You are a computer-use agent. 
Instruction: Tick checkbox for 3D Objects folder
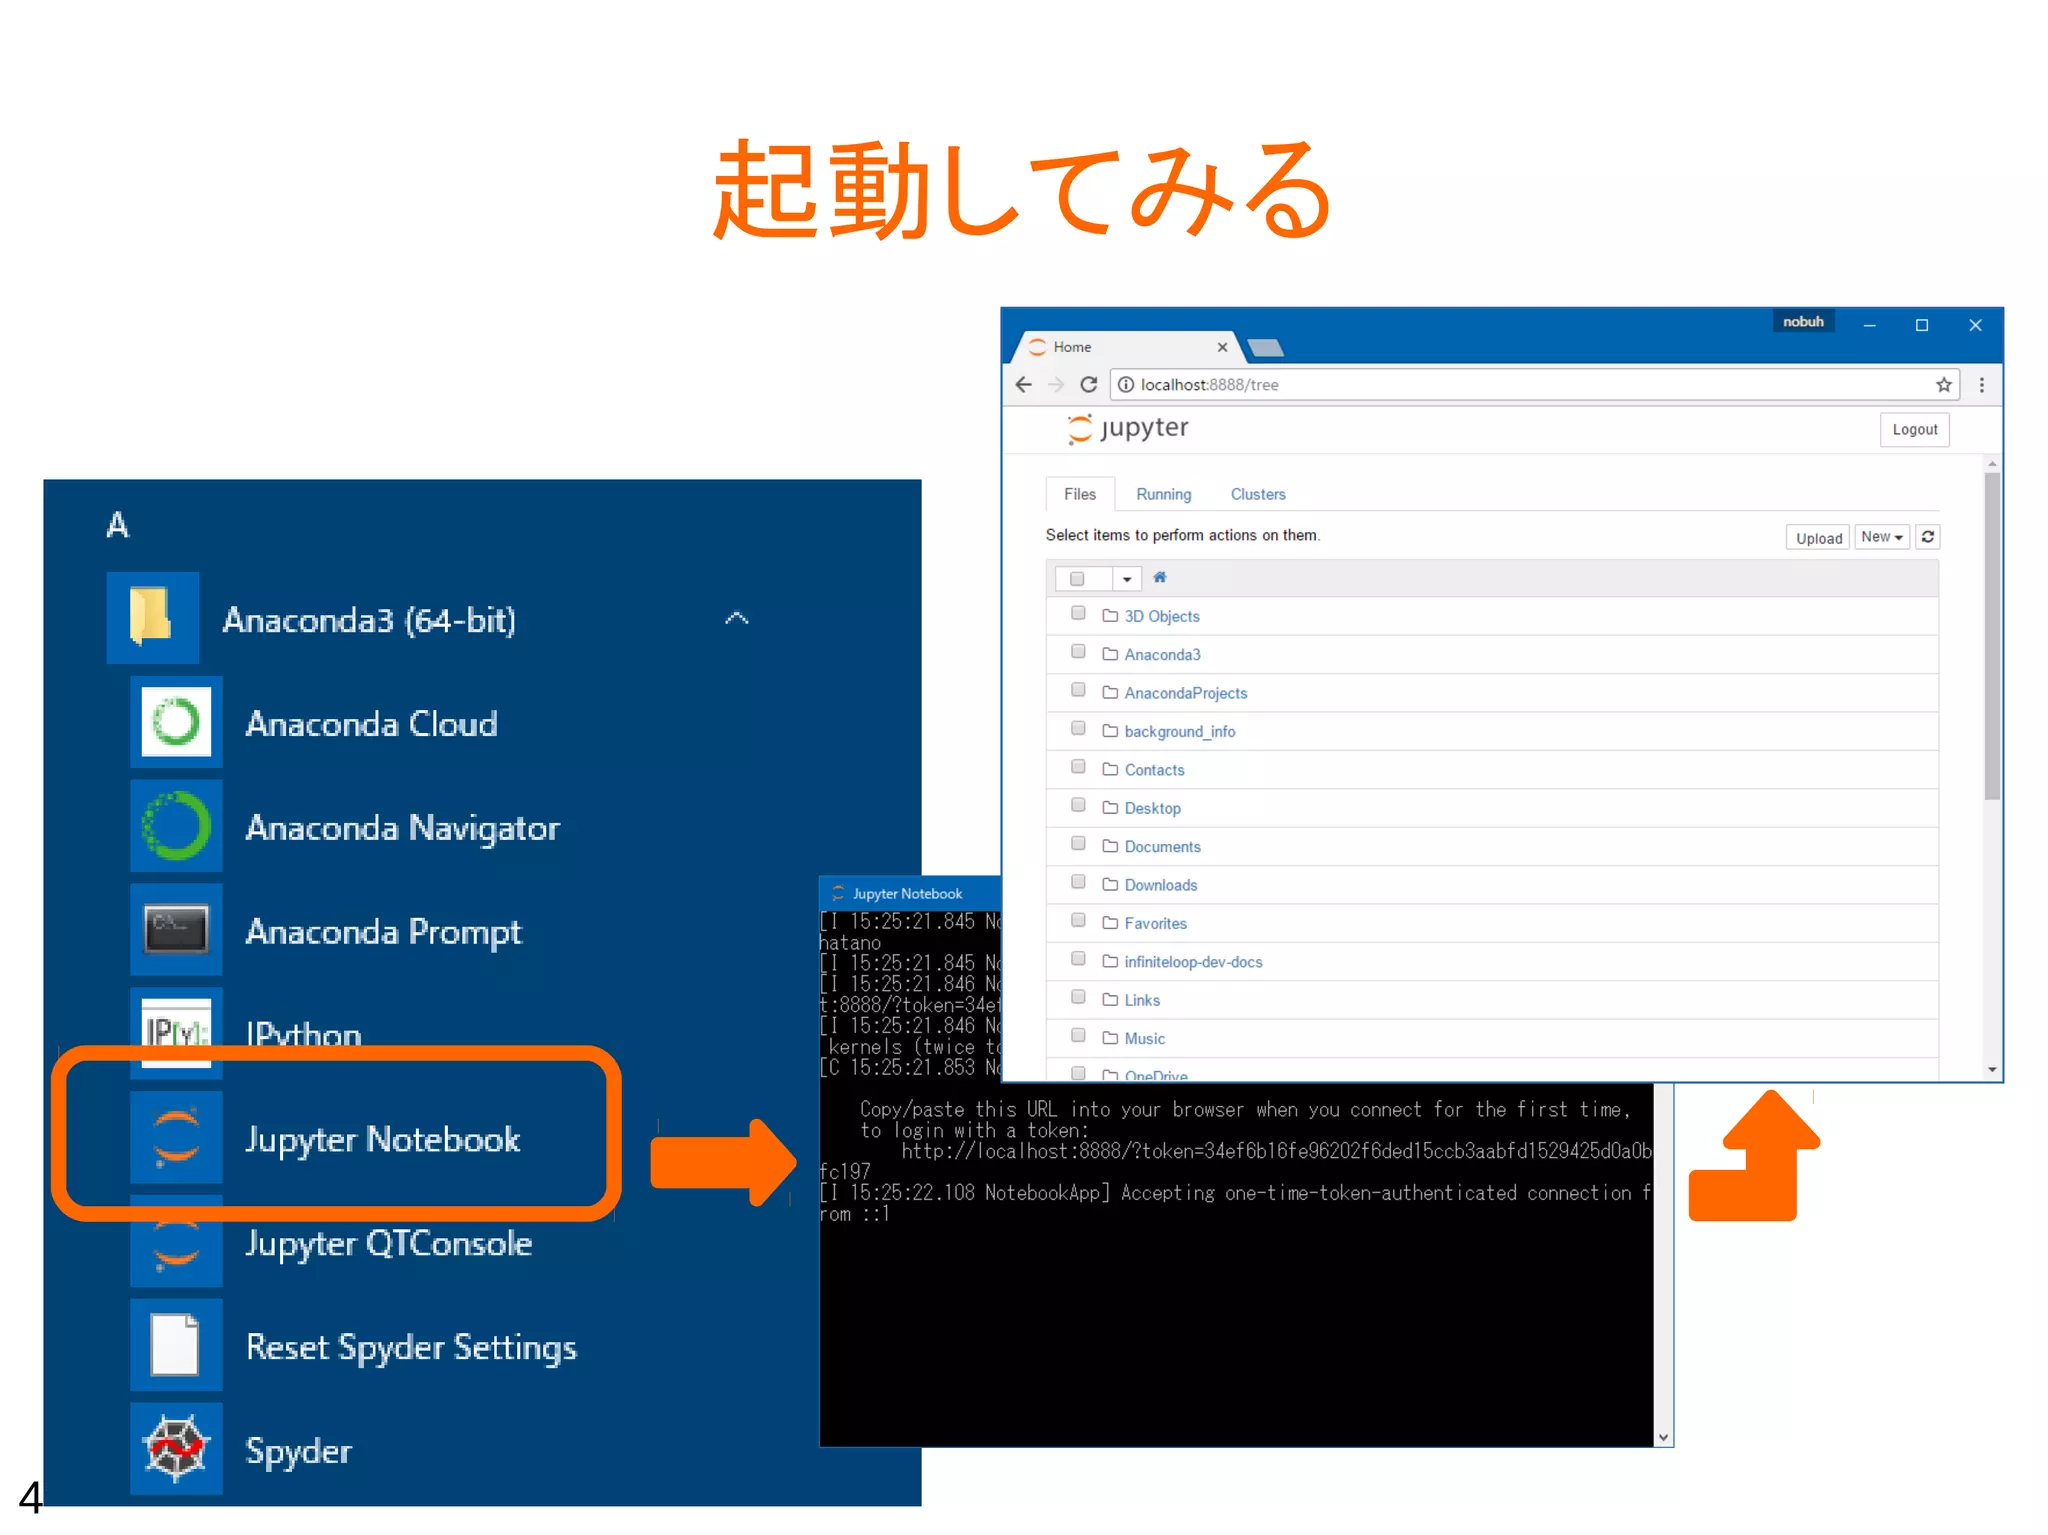[x=1078, y=613]
